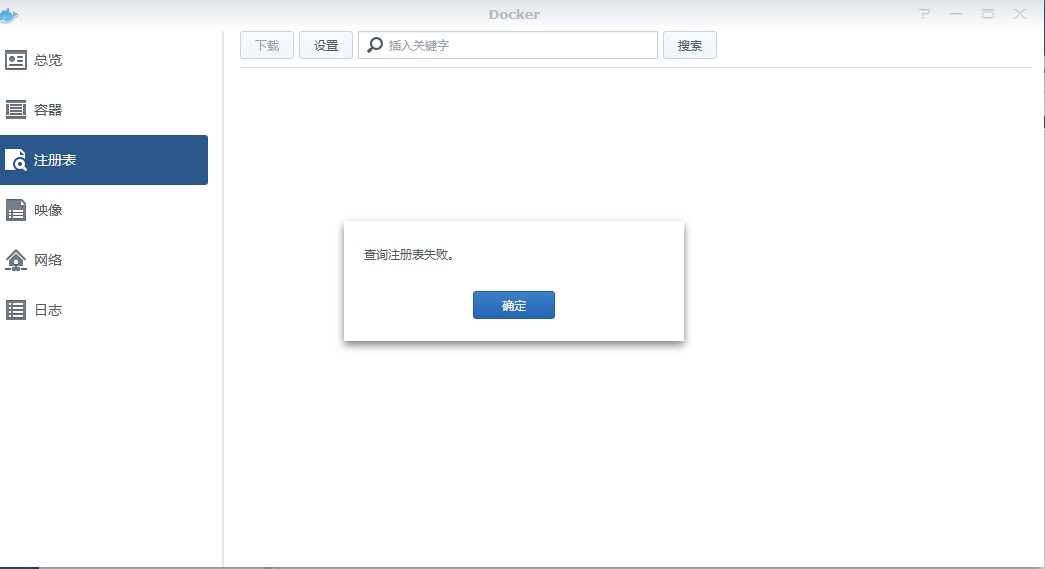
Task: Select the 总览 text label in sidebar
Action: click(x=48, y=60)
